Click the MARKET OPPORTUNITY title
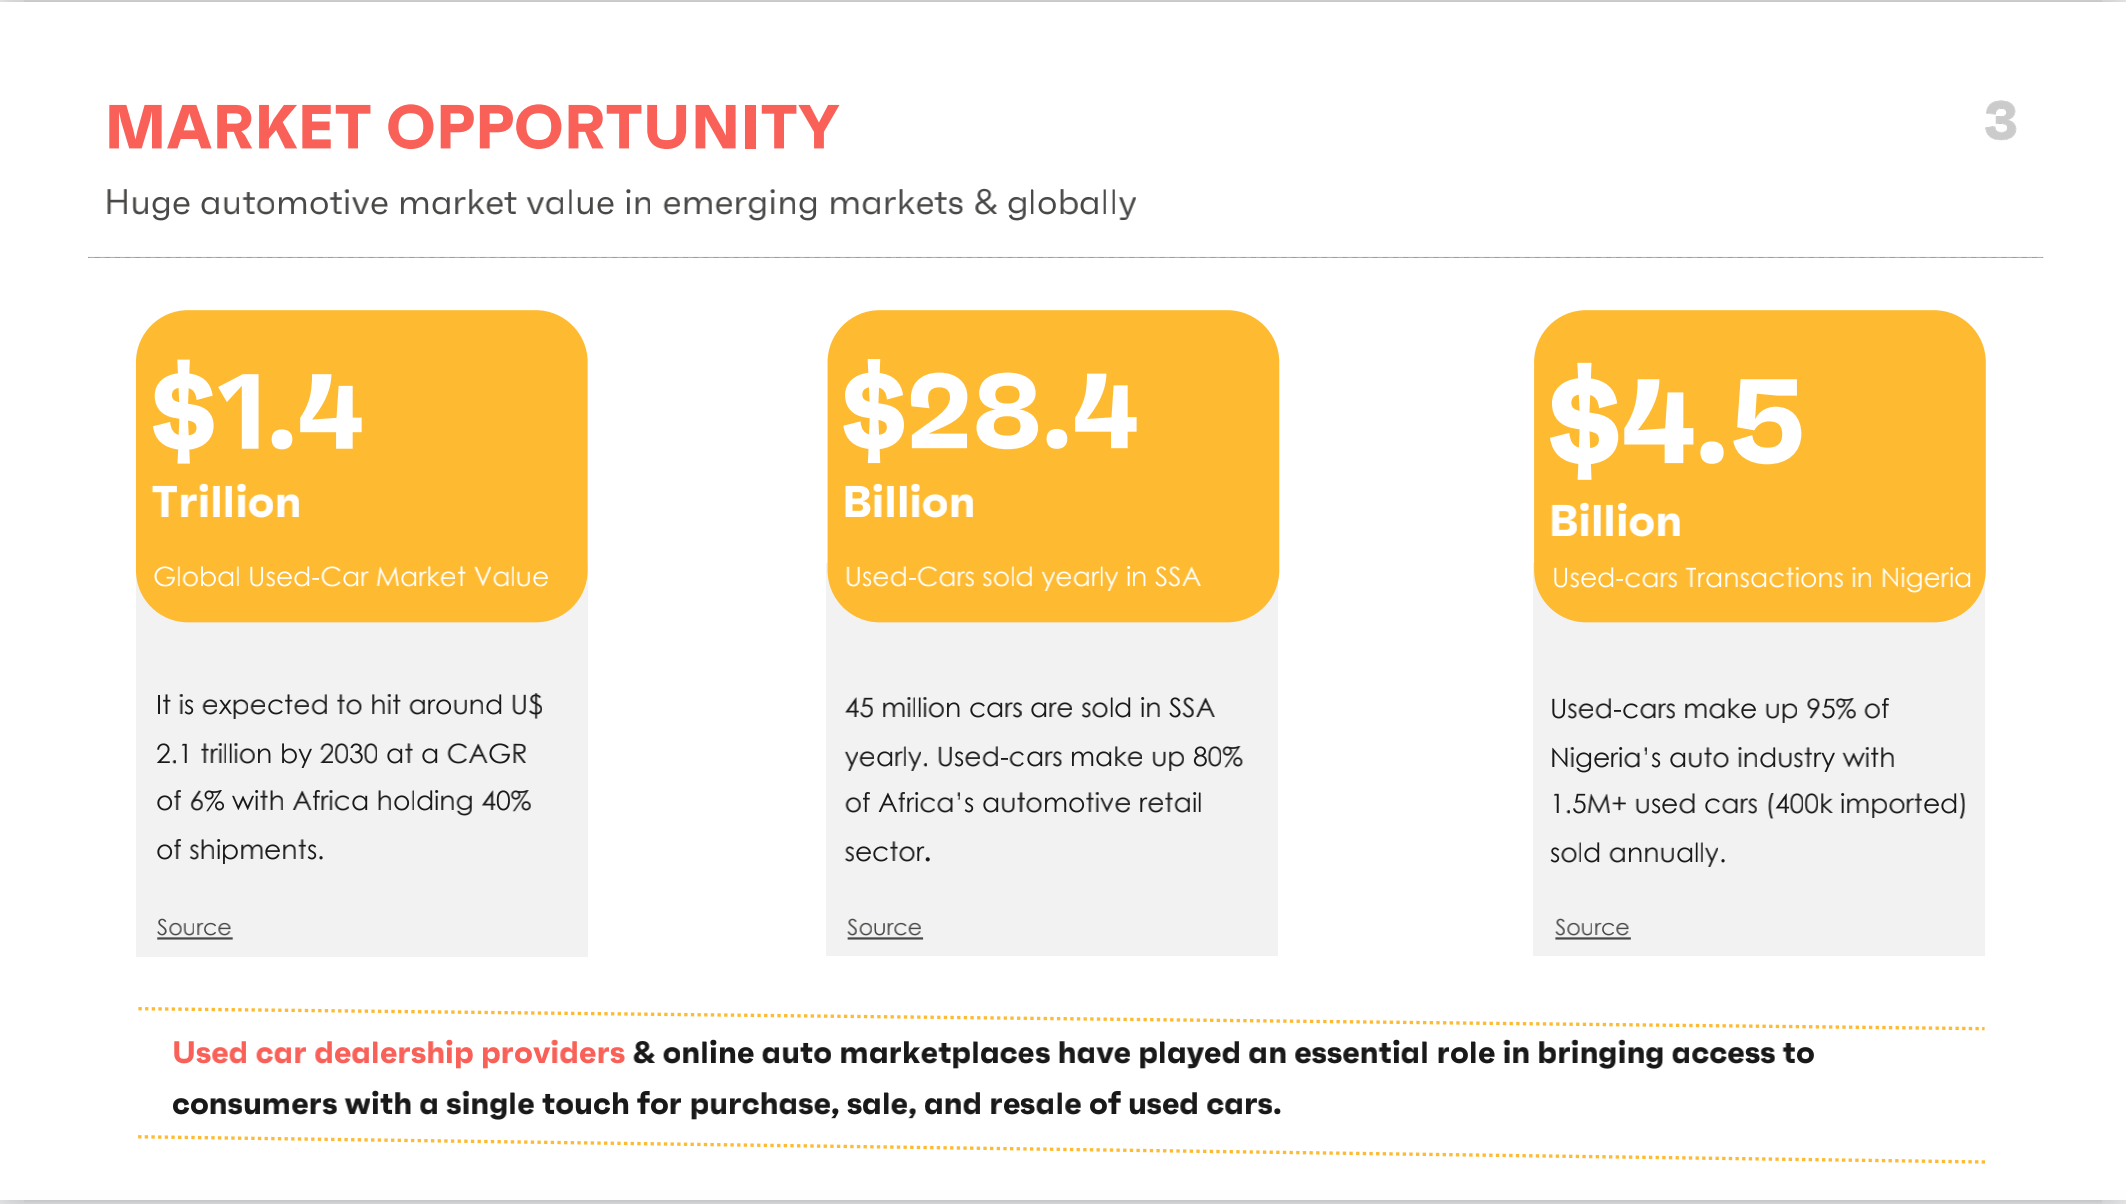Viewport: 2126px width, 1204px height. tap(472, 128)
